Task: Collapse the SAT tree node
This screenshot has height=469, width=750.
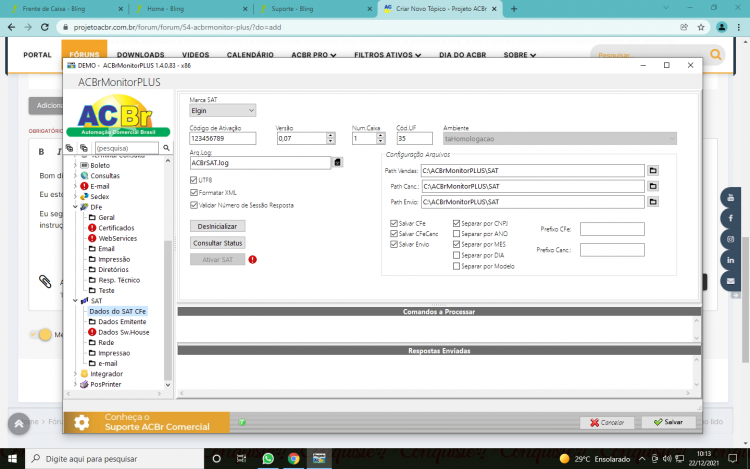Action: pyautogui.click(x=75, y=301)
